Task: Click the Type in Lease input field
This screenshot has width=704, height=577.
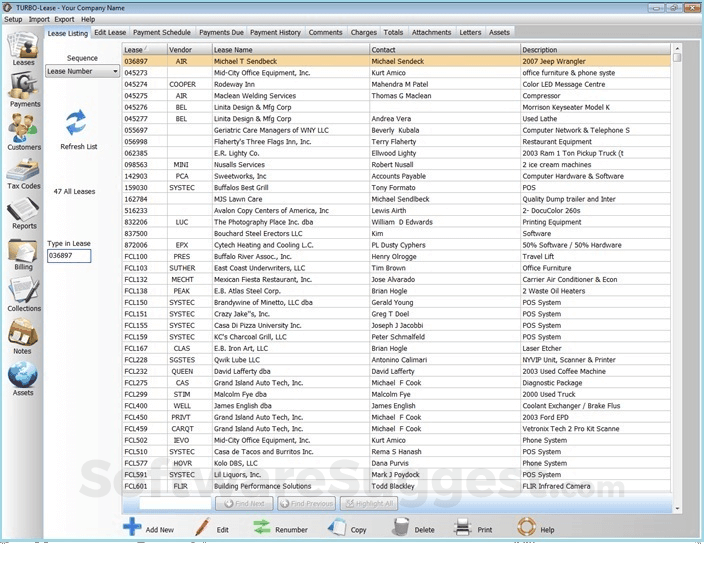Action: click(x=69, y=256)
